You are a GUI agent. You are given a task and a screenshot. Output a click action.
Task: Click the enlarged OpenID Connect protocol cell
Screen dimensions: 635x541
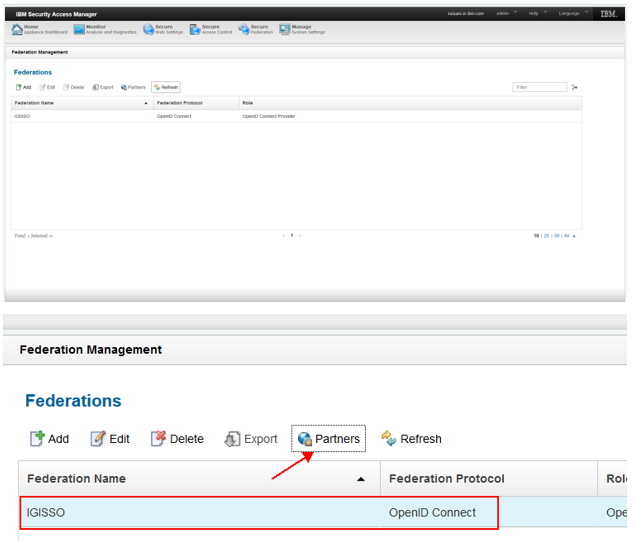[x=432, y=513]
